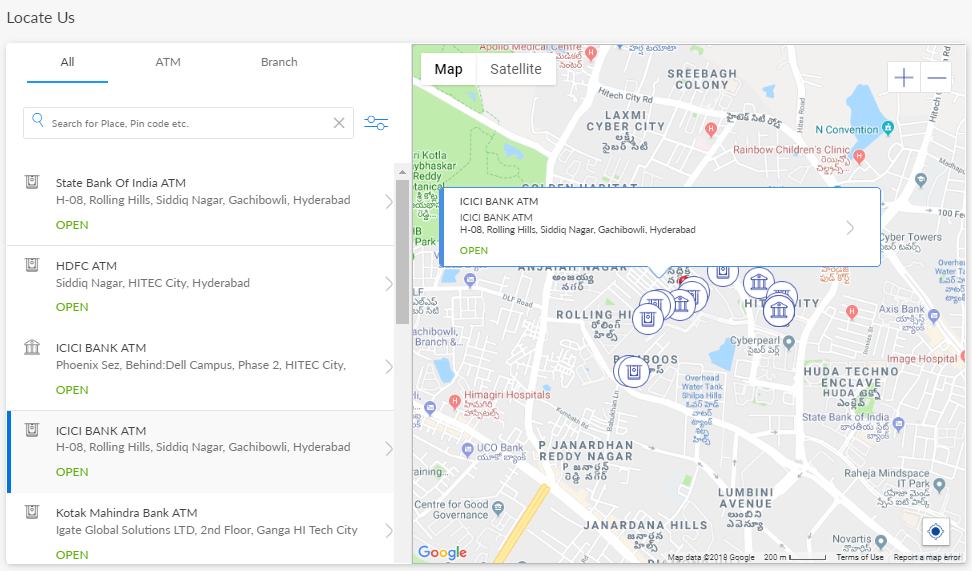Open the Terms of Use link
972x571 pixels.
click(x=859, y=557)
